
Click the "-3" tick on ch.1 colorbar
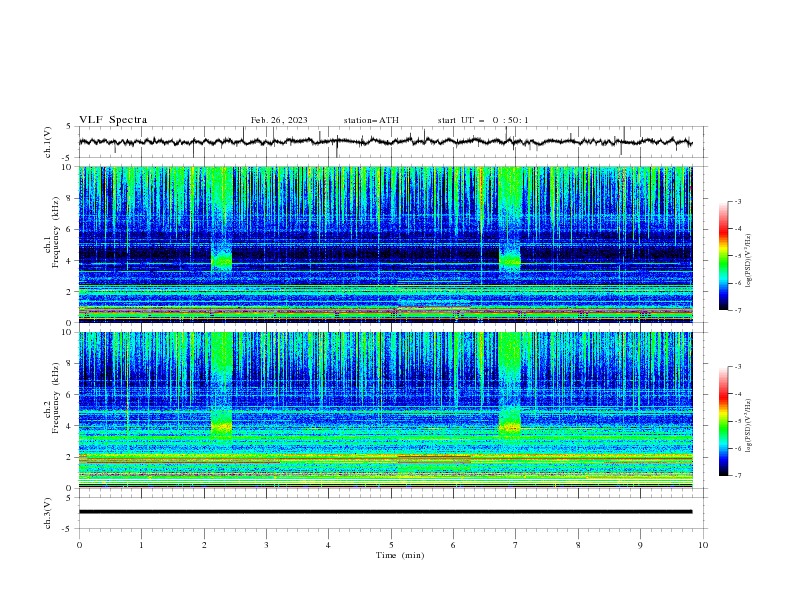[737, 201]
